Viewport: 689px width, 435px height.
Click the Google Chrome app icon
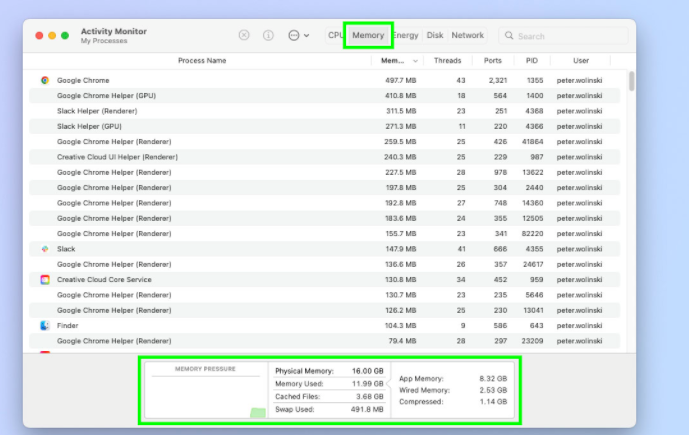(x=45, y=80)
